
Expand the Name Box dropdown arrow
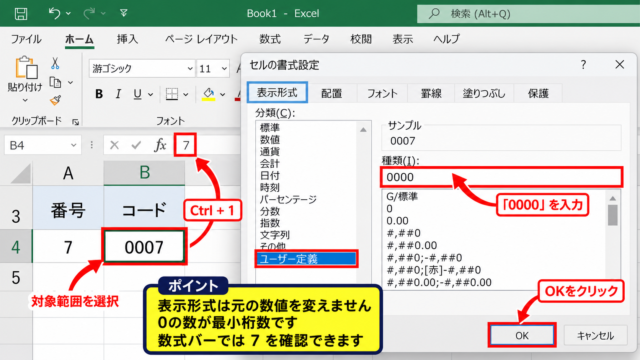tap(73, 145)
